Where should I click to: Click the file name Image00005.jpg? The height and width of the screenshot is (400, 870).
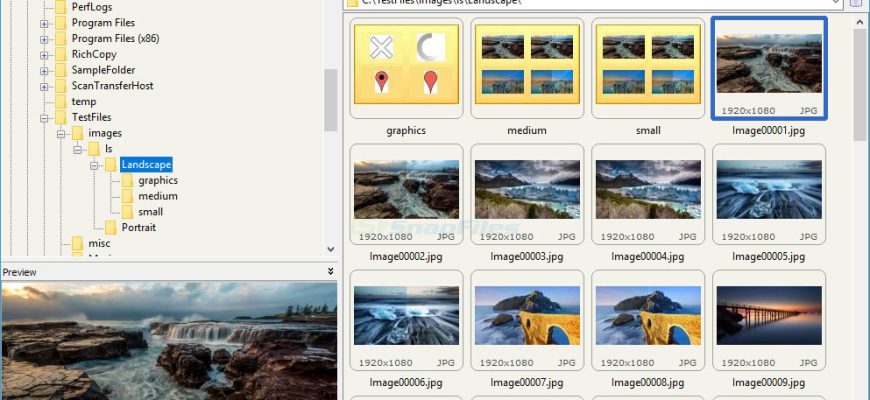coord(768,257)
